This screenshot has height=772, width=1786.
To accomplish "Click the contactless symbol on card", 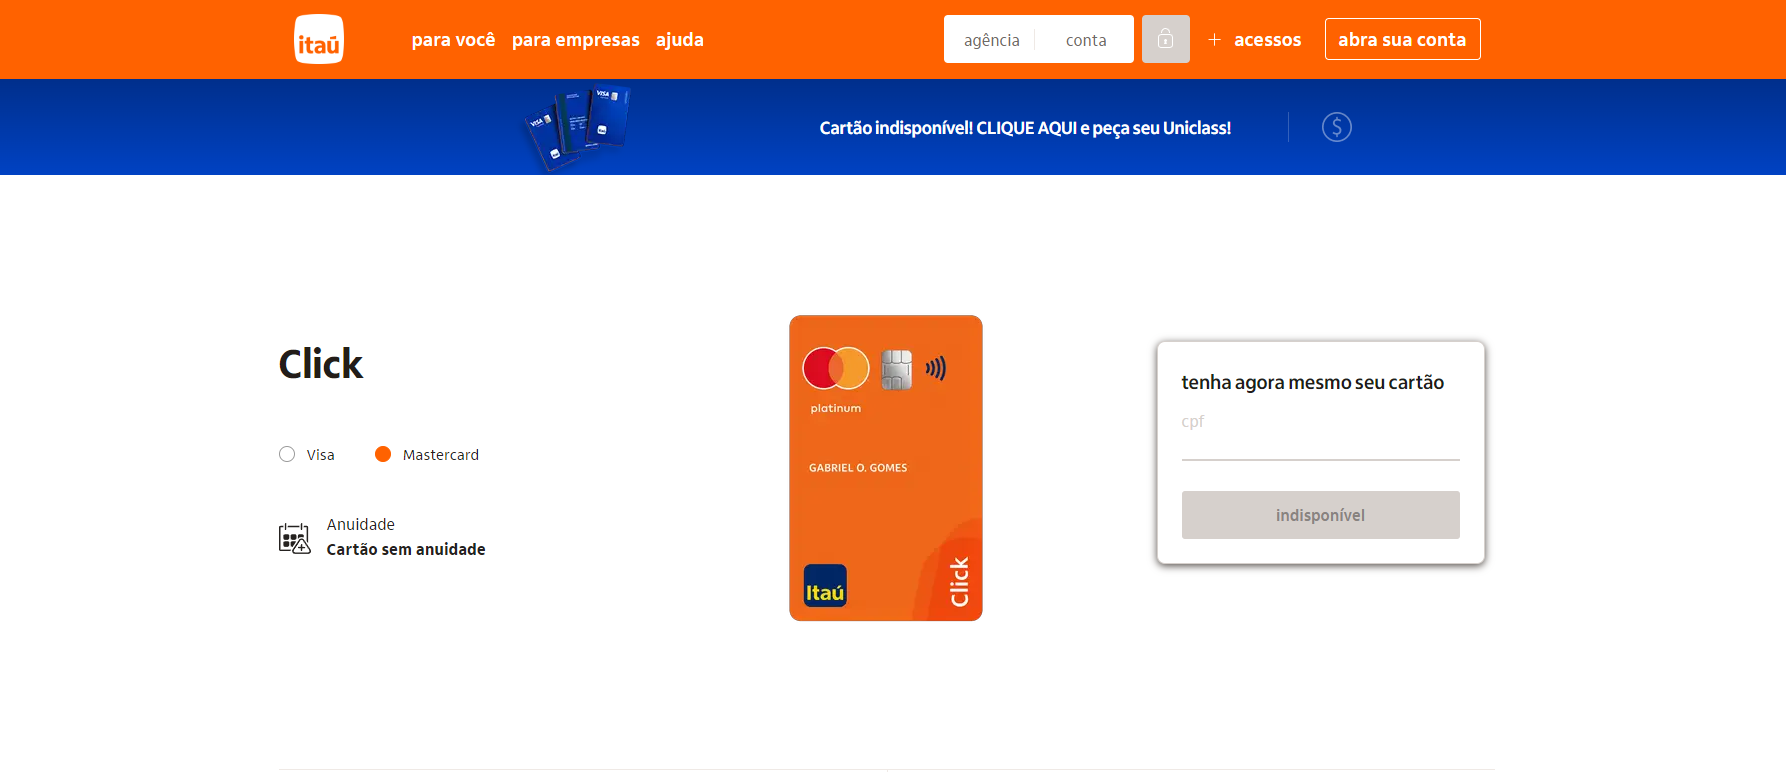I will (936, 368).
